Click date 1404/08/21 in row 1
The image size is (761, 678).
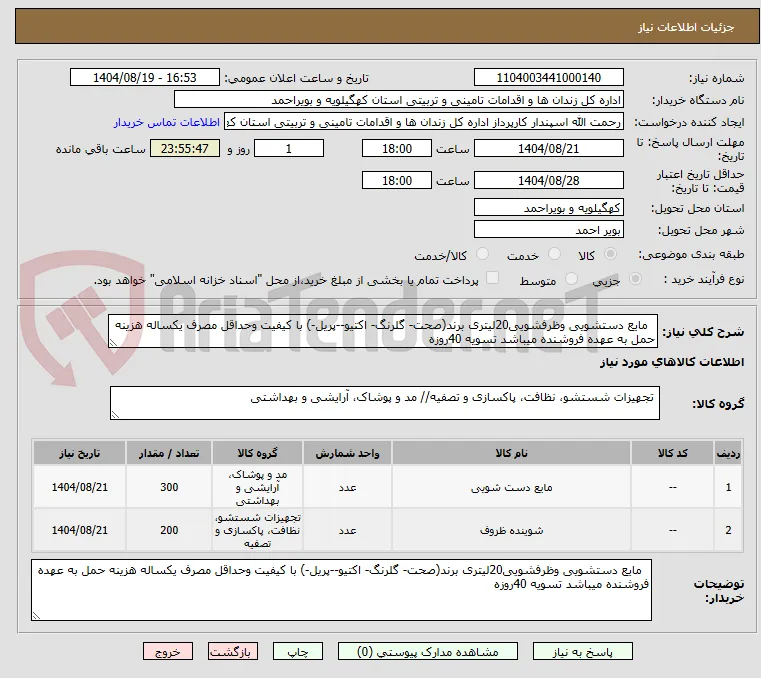point(79,487)
